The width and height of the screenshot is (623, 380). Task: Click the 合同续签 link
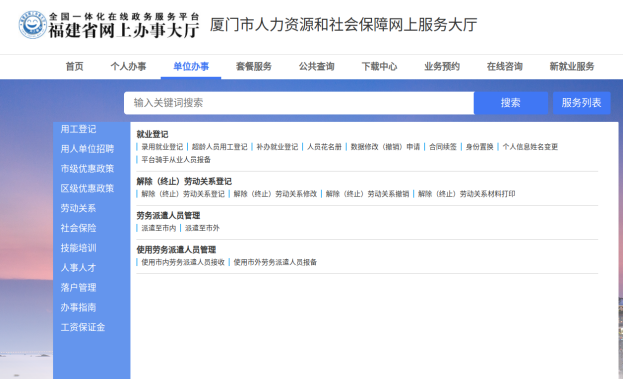click(443, 147)
